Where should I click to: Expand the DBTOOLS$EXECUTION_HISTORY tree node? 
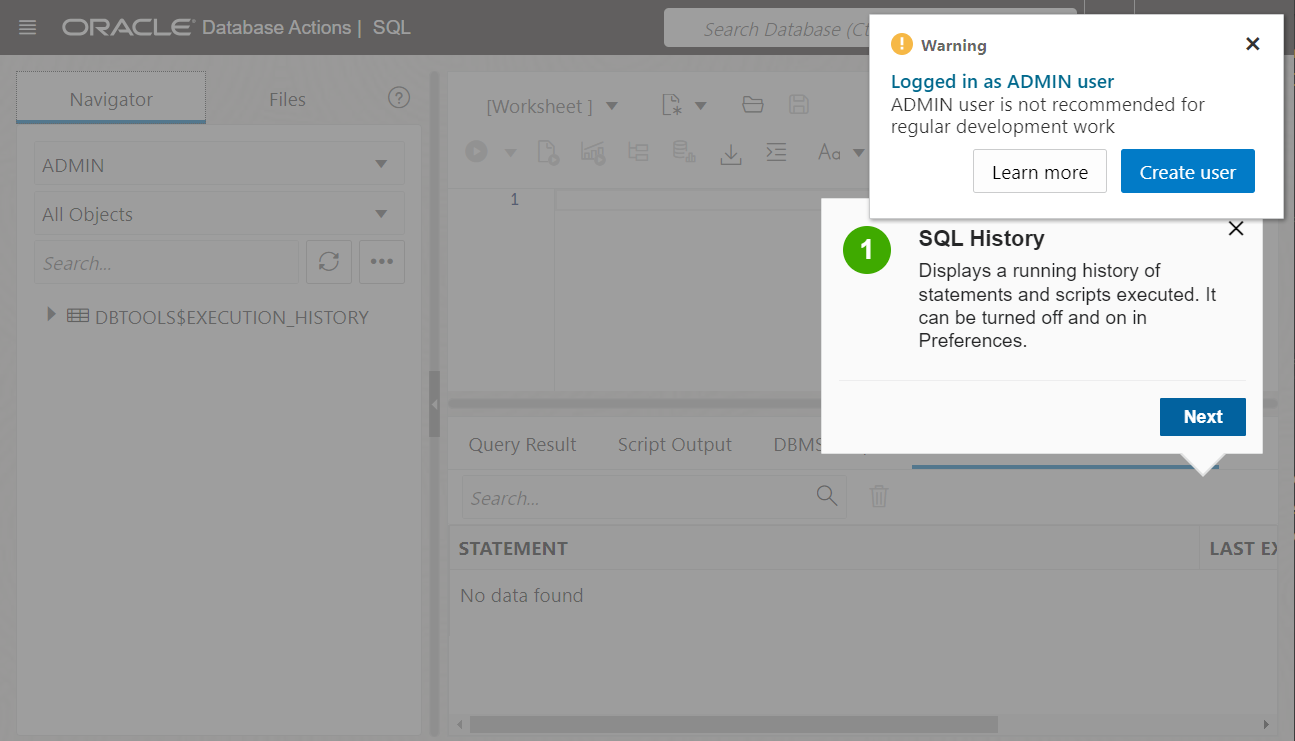click(52, 315)
